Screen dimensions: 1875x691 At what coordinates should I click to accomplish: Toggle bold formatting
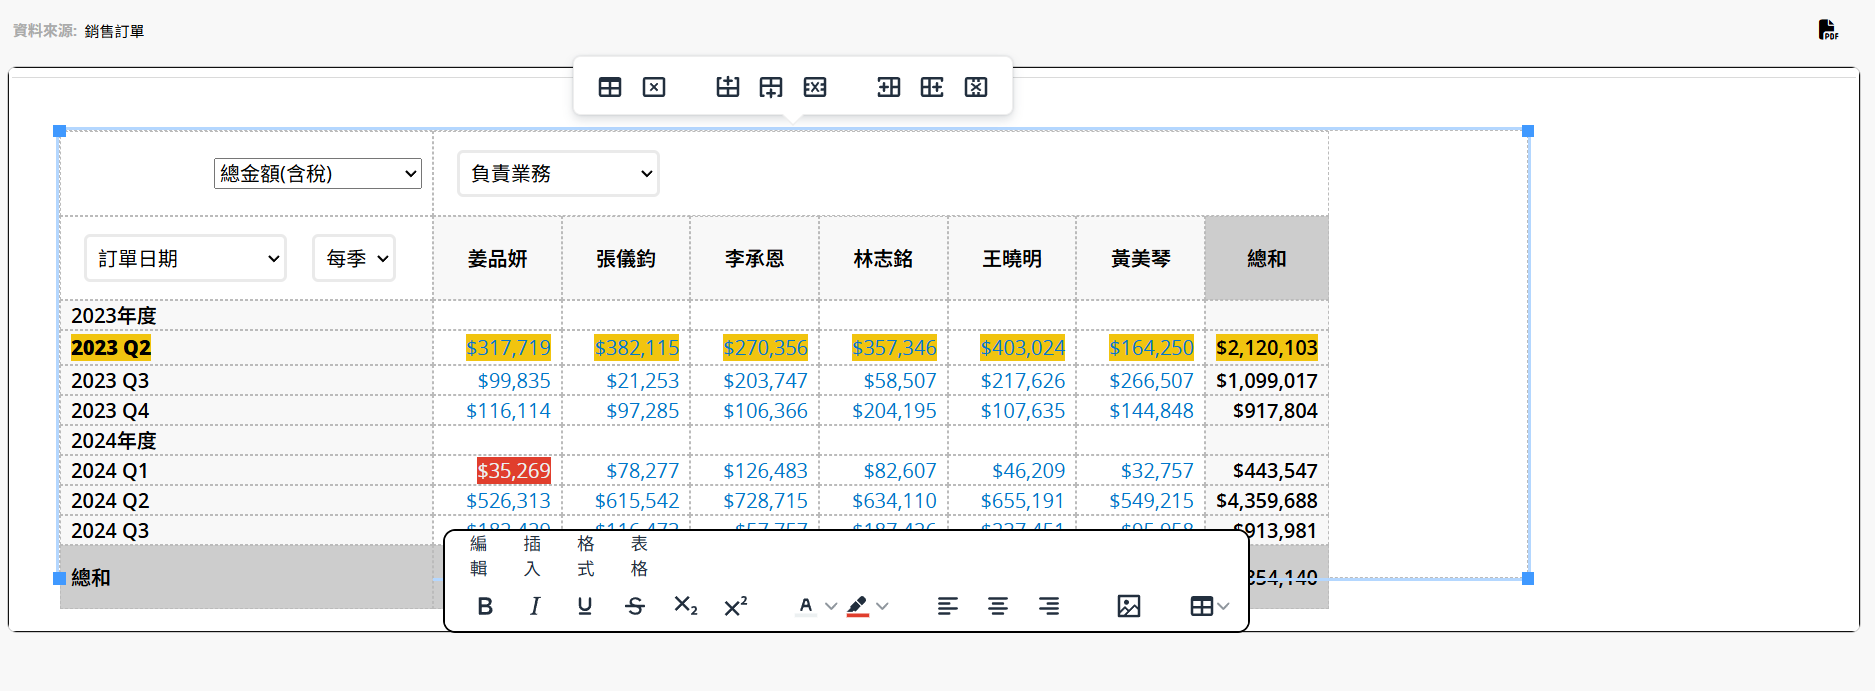[485, 606]
